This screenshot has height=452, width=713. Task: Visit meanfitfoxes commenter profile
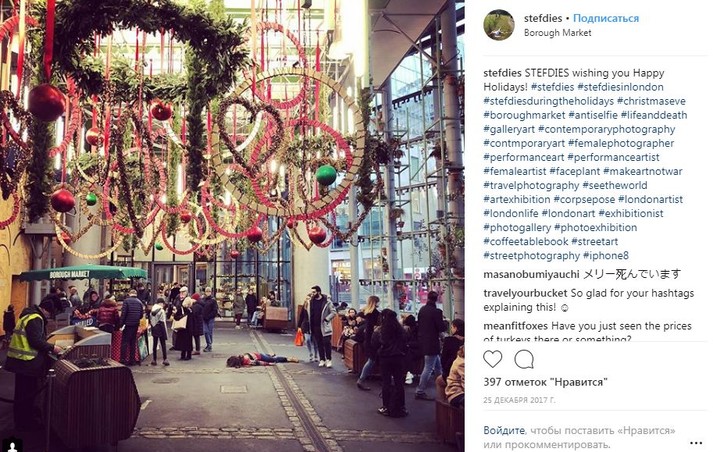coord(516,326)
